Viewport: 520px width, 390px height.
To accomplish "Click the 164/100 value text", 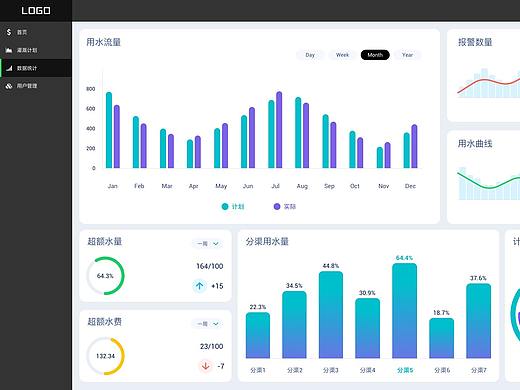I will click(210, 266).
